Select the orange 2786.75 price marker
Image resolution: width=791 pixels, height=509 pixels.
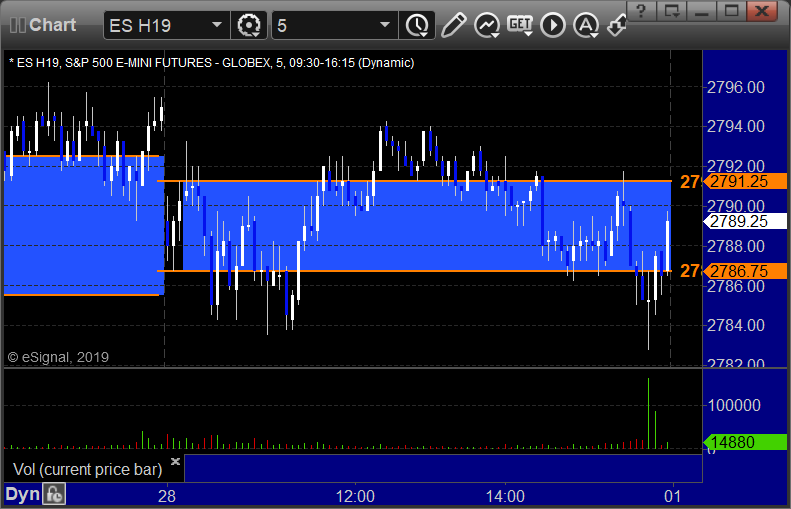745,271
